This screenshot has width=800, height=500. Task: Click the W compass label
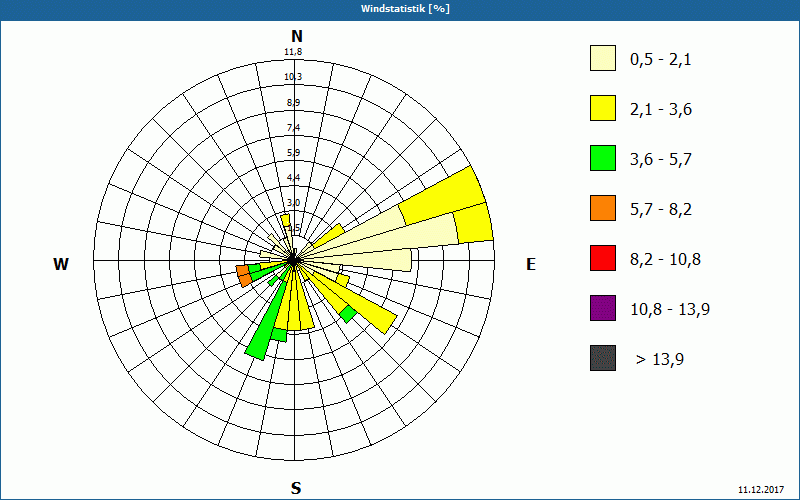tap(61, 264)
